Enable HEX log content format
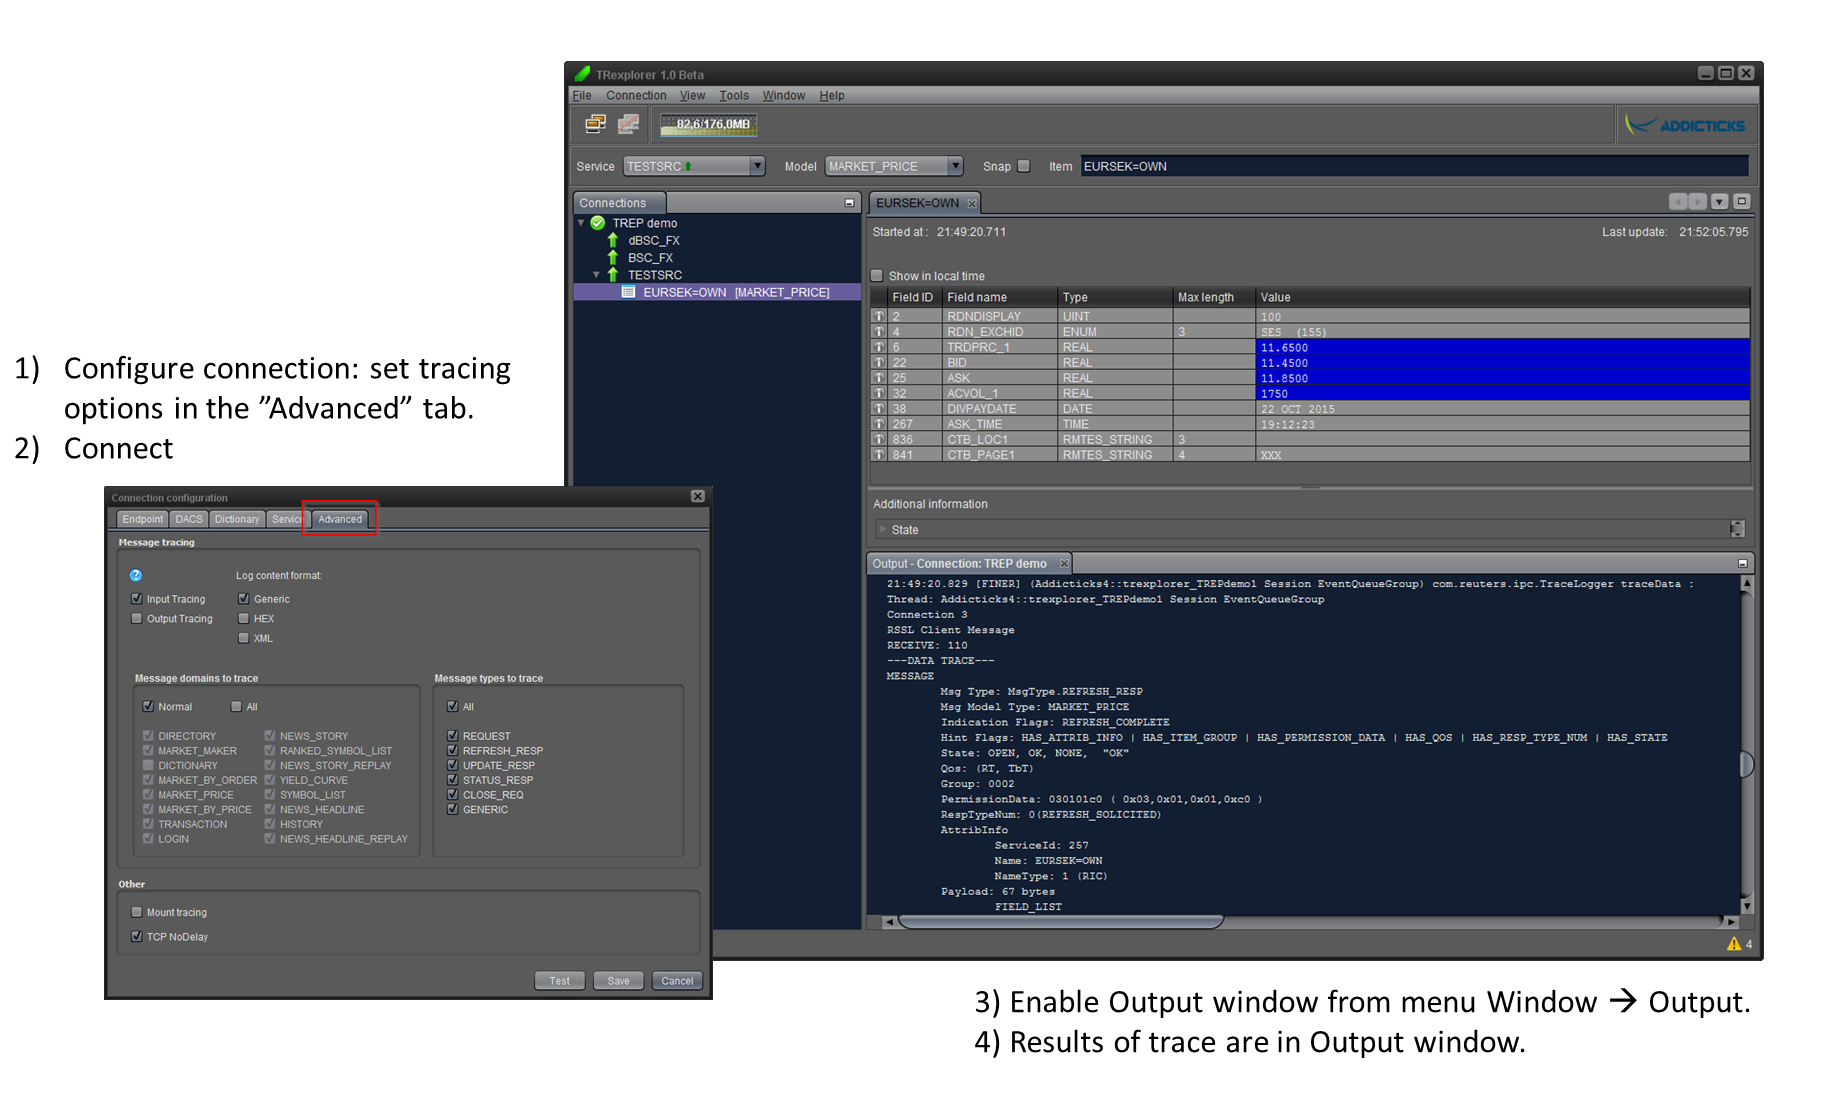1823x1102 pixels. (x=243, y=619)
